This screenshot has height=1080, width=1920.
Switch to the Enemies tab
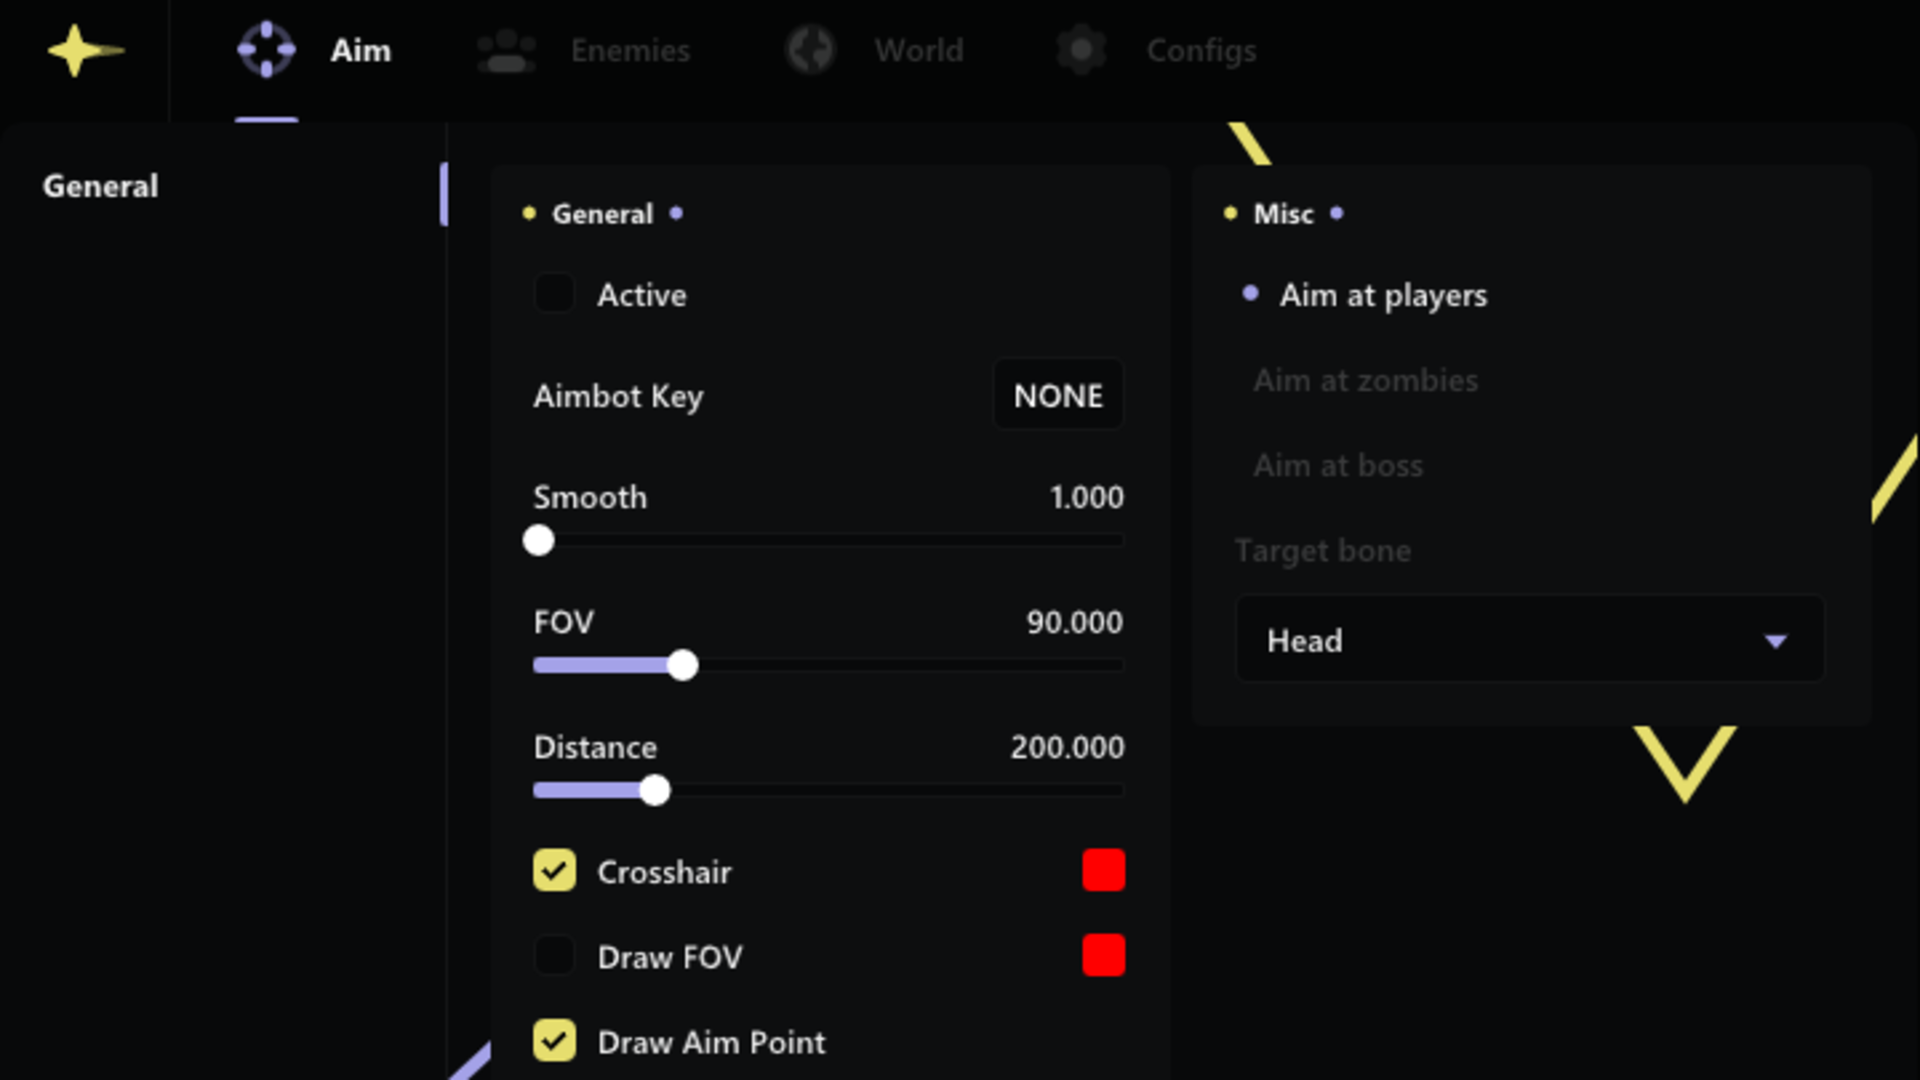630,51
